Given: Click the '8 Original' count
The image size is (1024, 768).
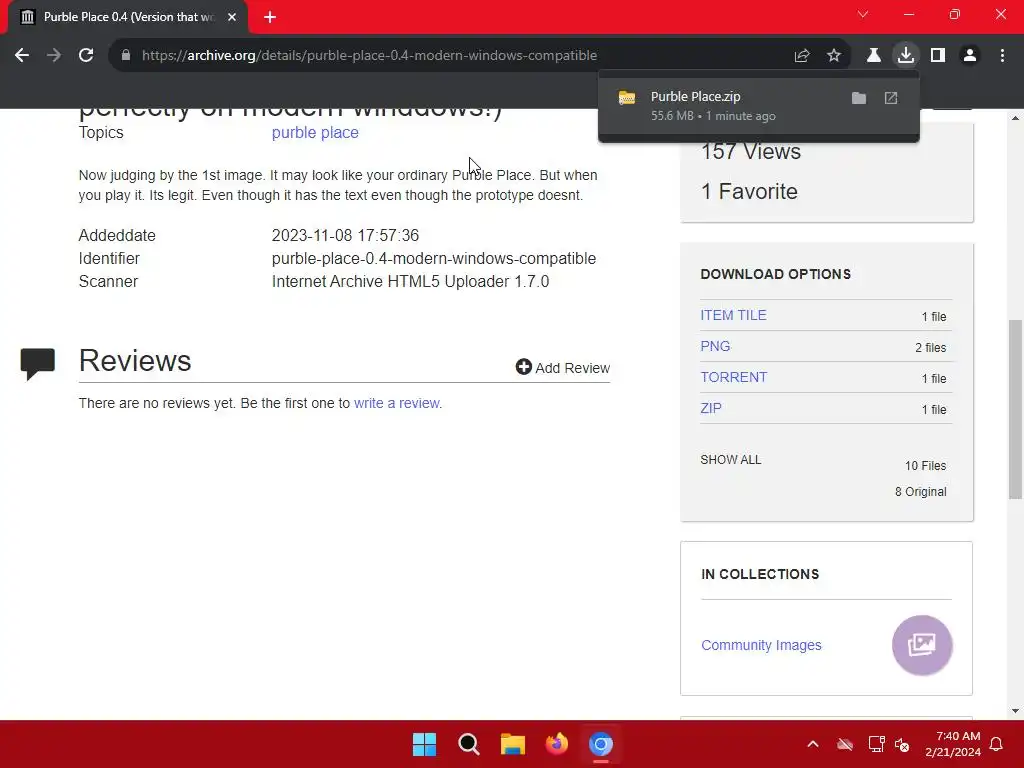Looking at the screenshot, I should tap(920, 492).
